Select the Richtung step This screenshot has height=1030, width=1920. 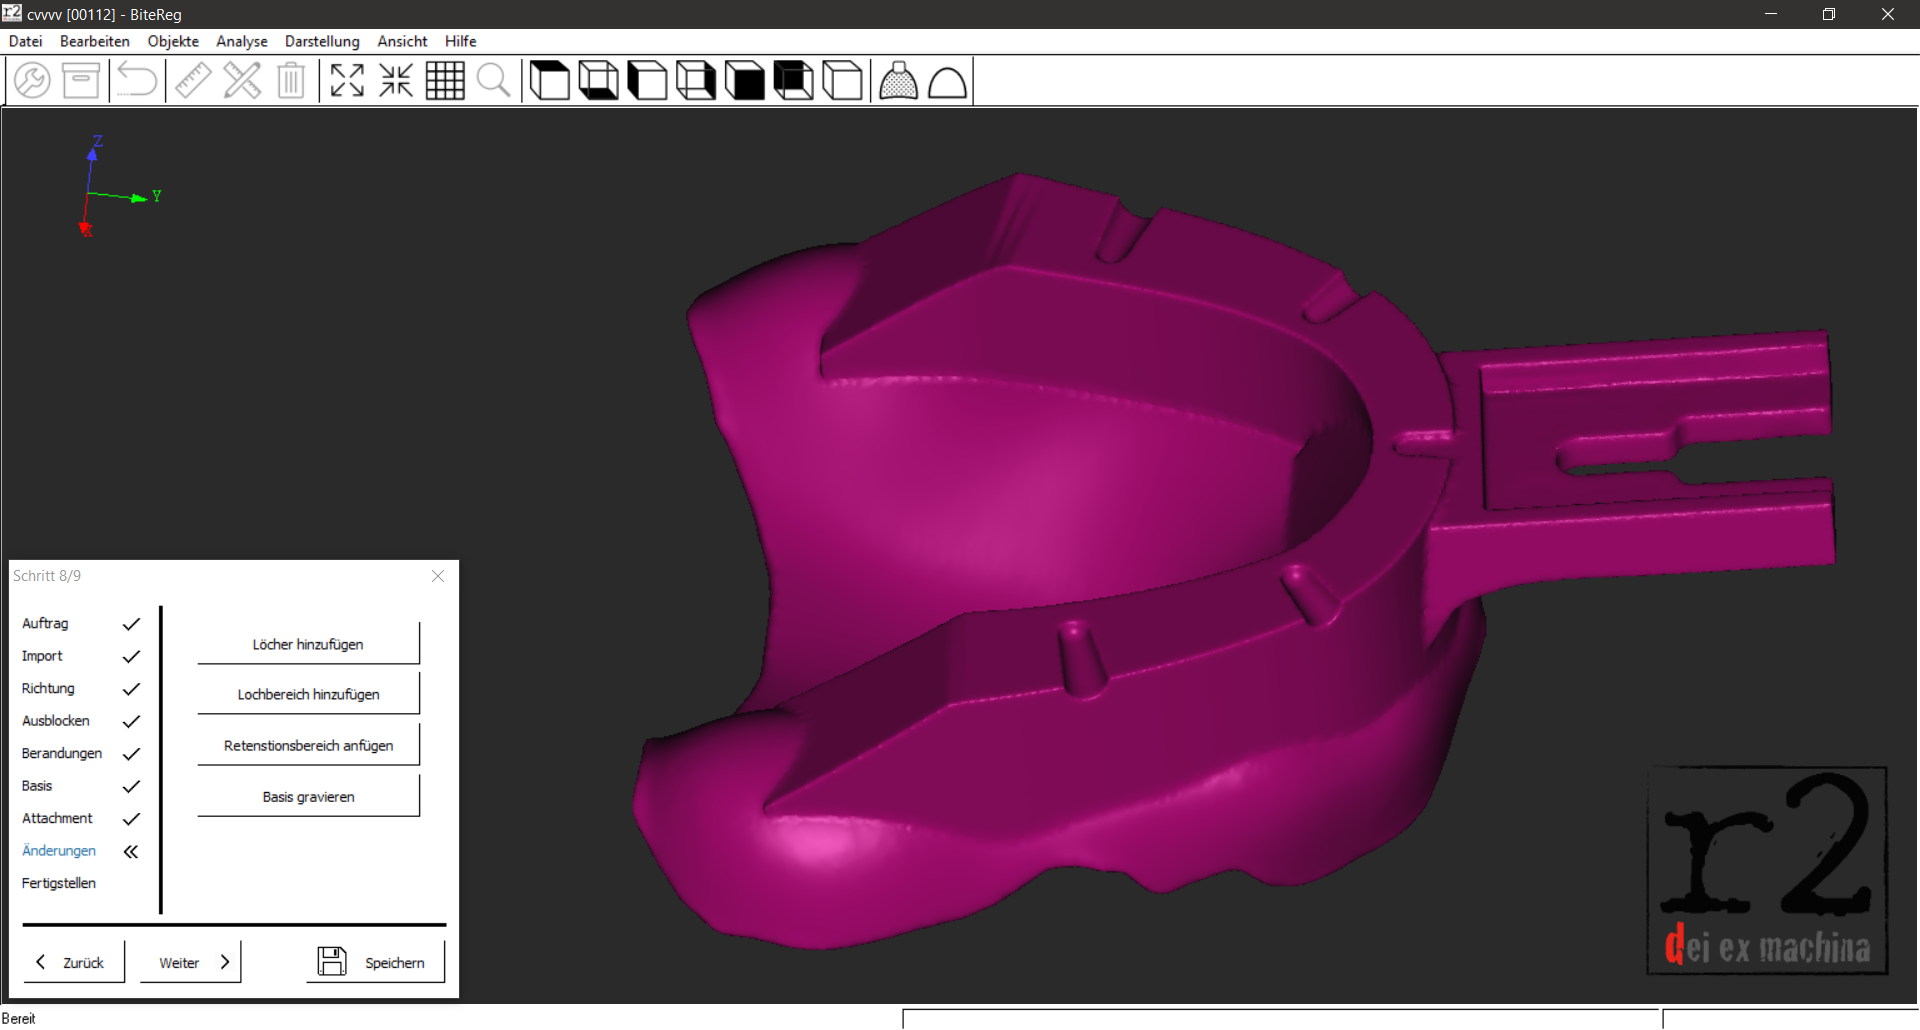pyautogui.click(x=48, y=688)
